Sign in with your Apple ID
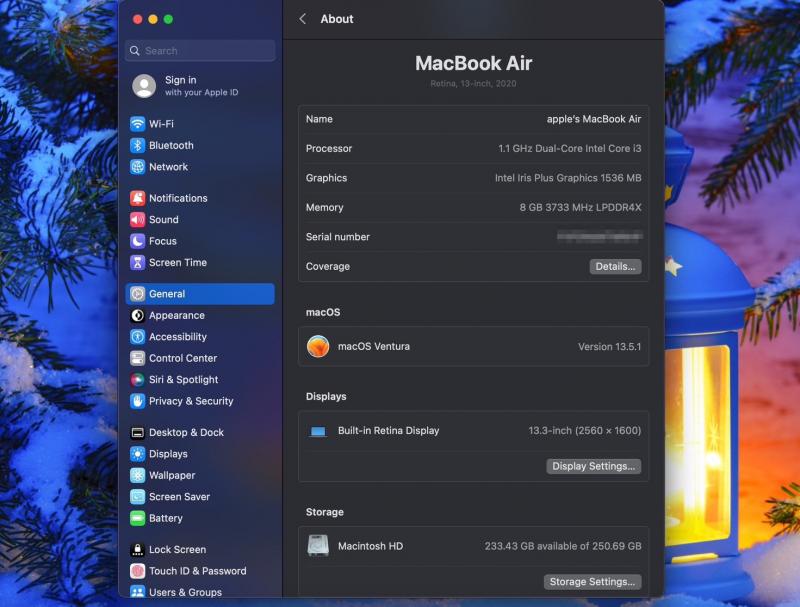Image resolution: width=800 pixels, height=607 pixels. (201, 86)
